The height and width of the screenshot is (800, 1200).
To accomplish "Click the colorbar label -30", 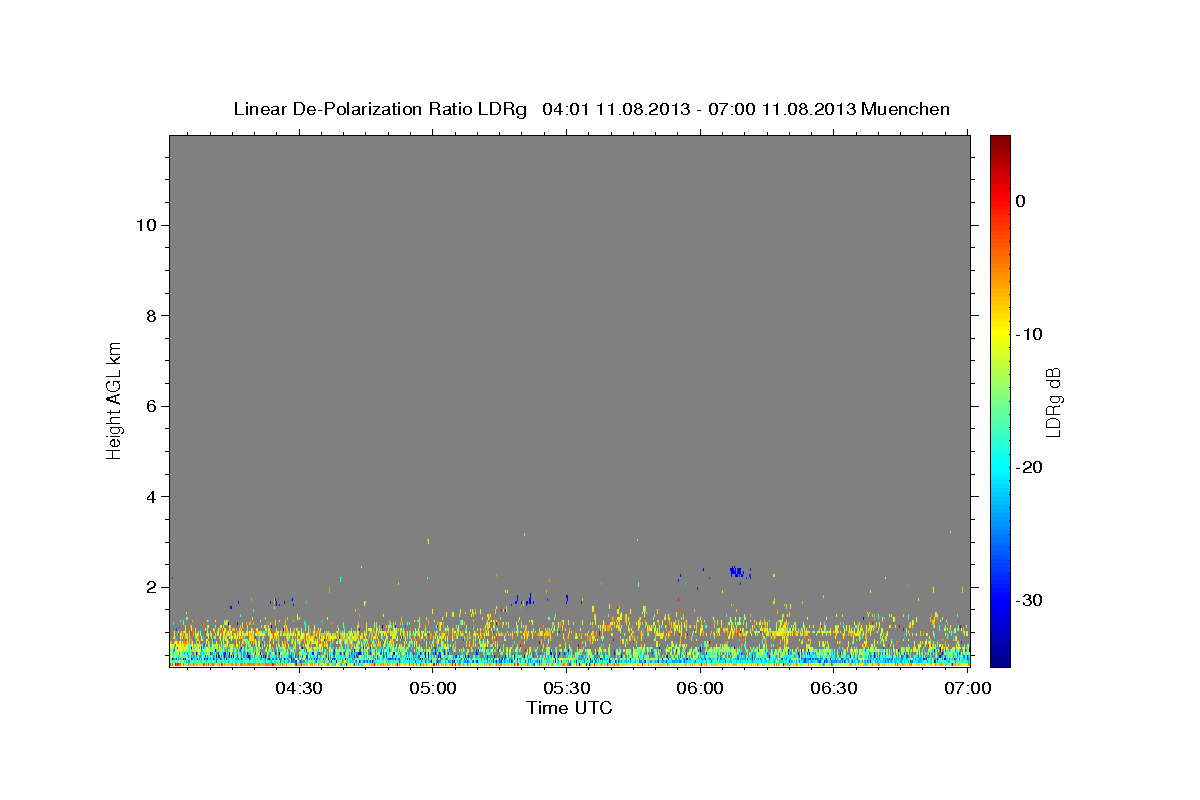I will (x=1030, y=600).
